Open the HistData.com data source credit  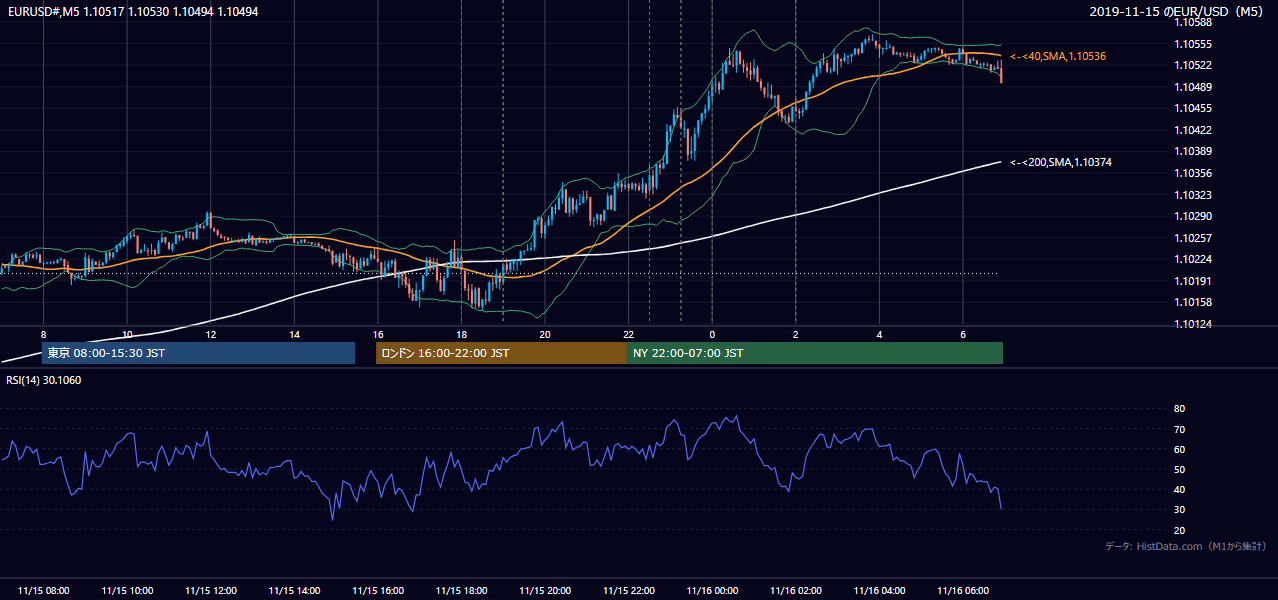1186,546
